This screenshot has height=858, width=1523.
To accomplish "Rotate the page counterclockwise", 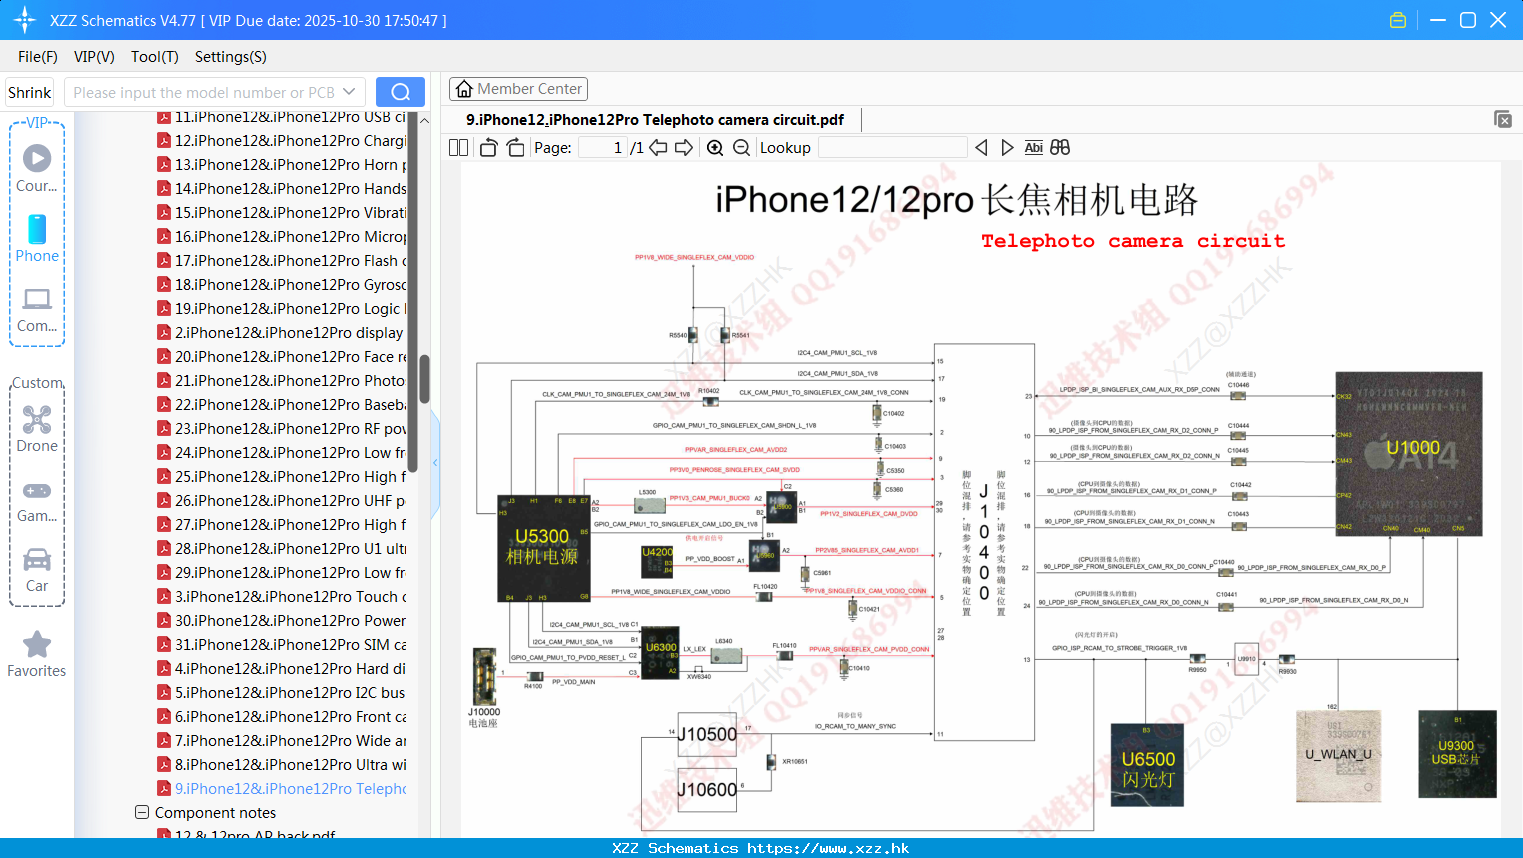I will coord(489,148).
